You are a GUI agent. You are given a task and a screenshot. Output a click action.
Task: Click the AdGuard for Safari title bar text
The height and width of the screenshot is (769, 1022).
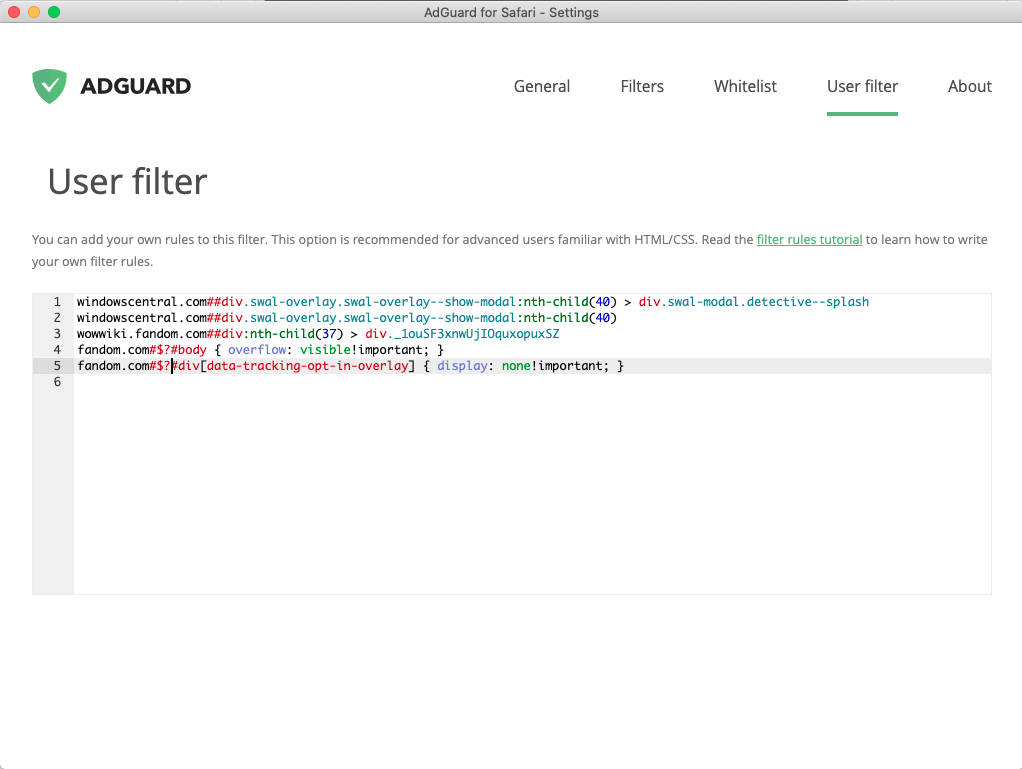coord(511,12)
